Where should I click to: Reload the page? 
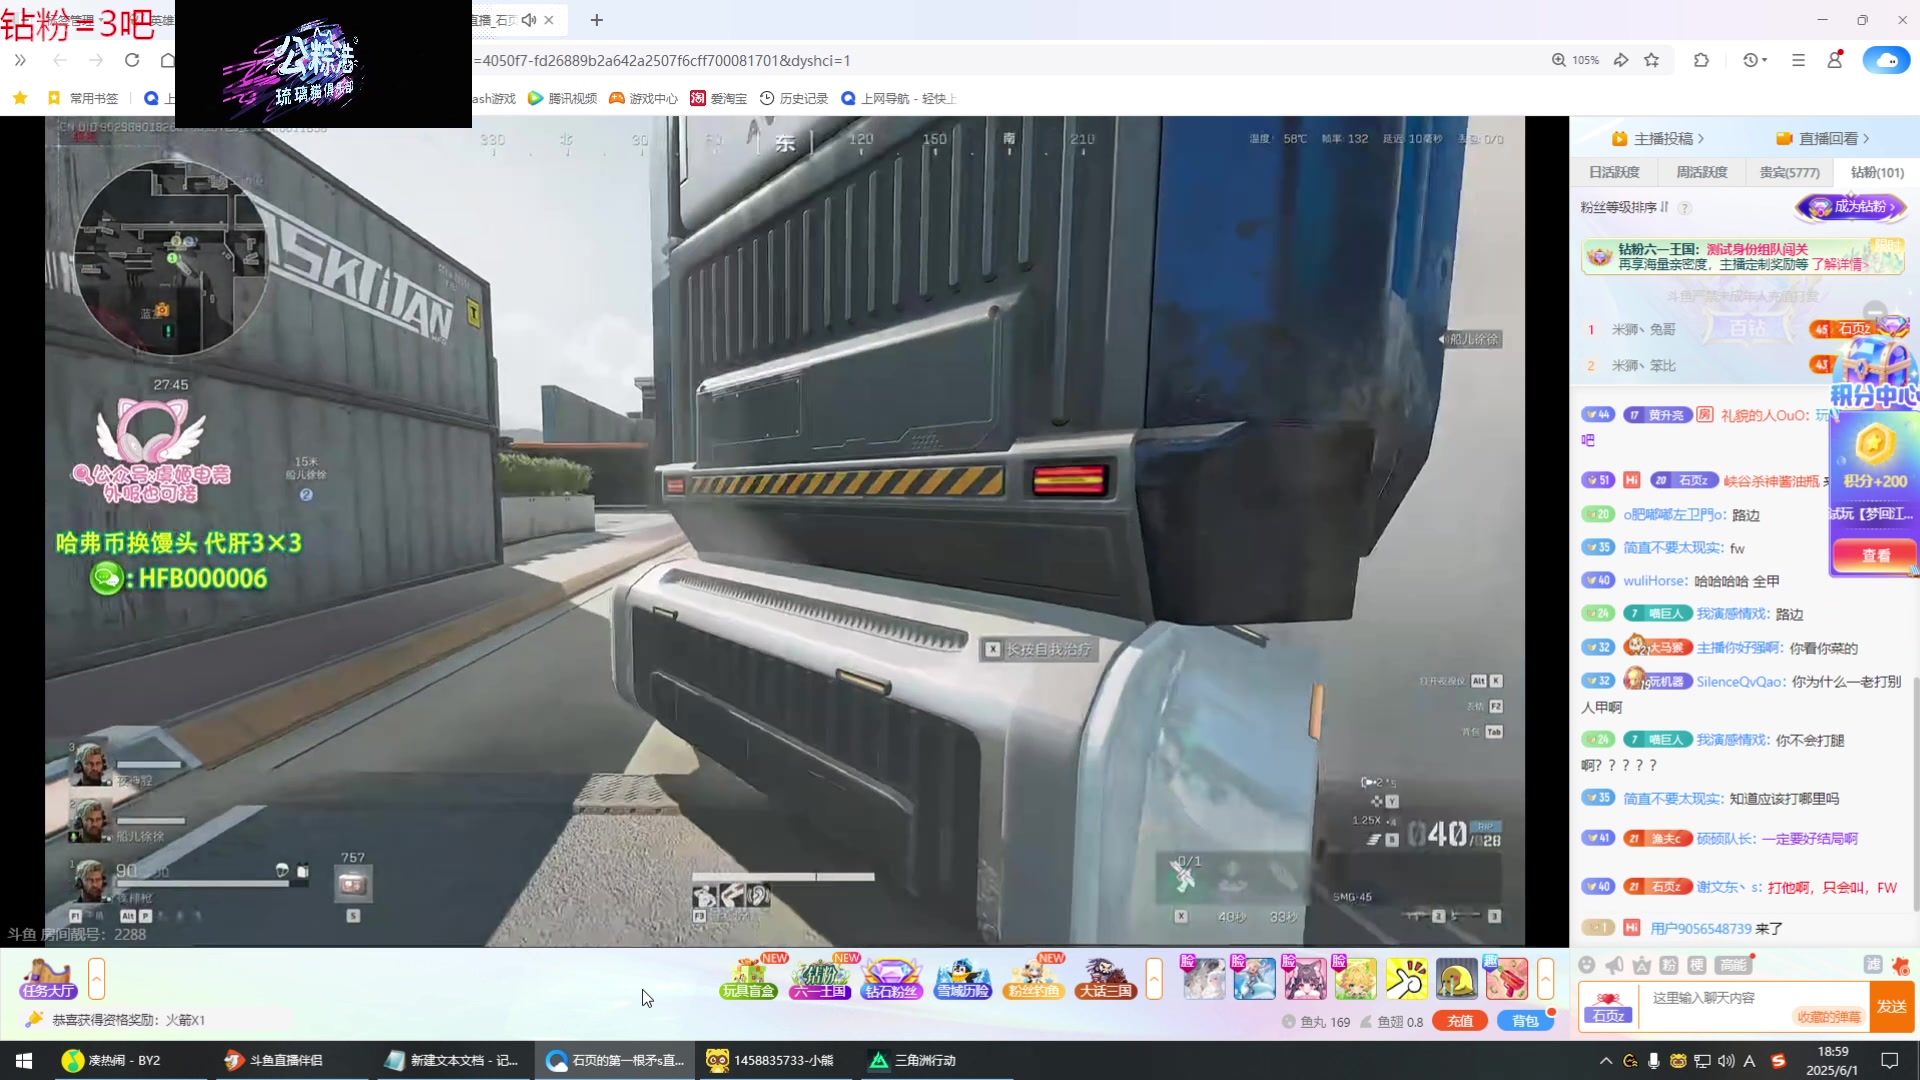pos(132,60)
